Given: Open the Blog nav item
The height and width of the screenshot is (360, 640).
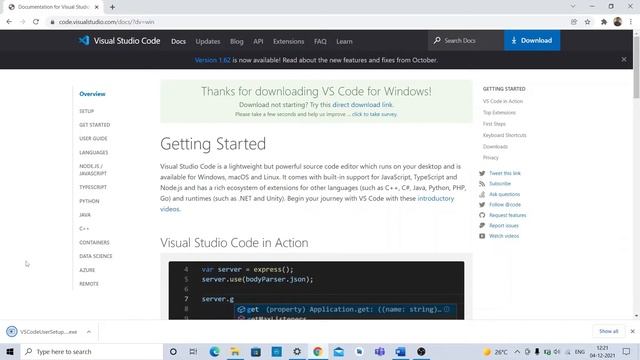Looking at the screenshot, I should [x=236, y=41].
